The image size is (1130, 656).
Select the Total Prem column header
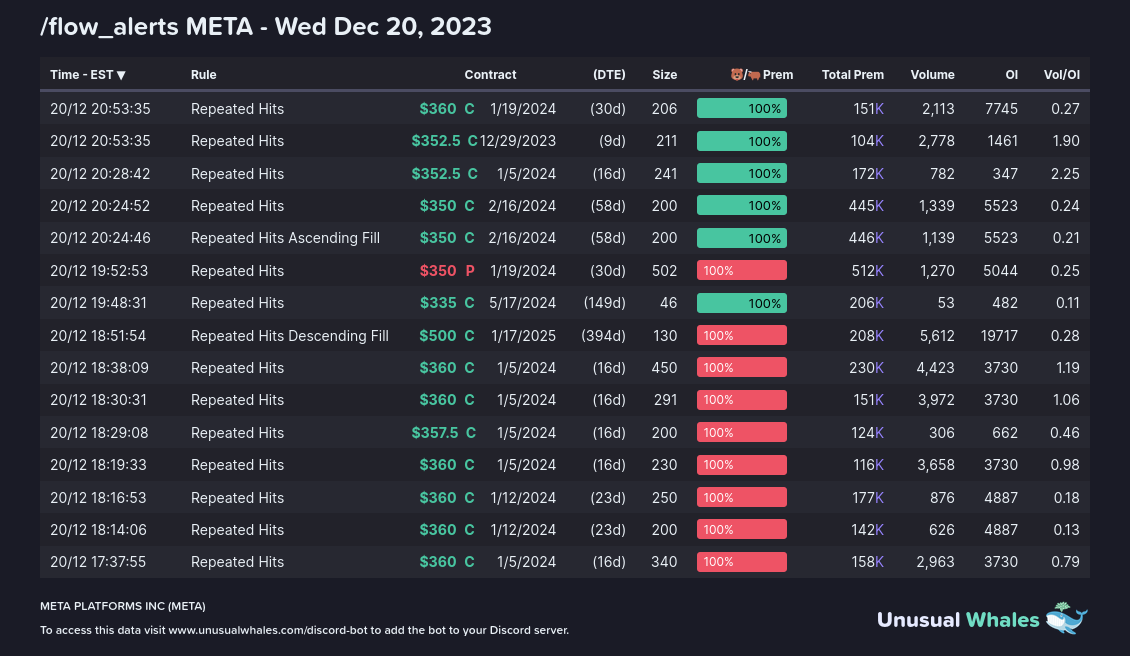(x=853, y=75)
